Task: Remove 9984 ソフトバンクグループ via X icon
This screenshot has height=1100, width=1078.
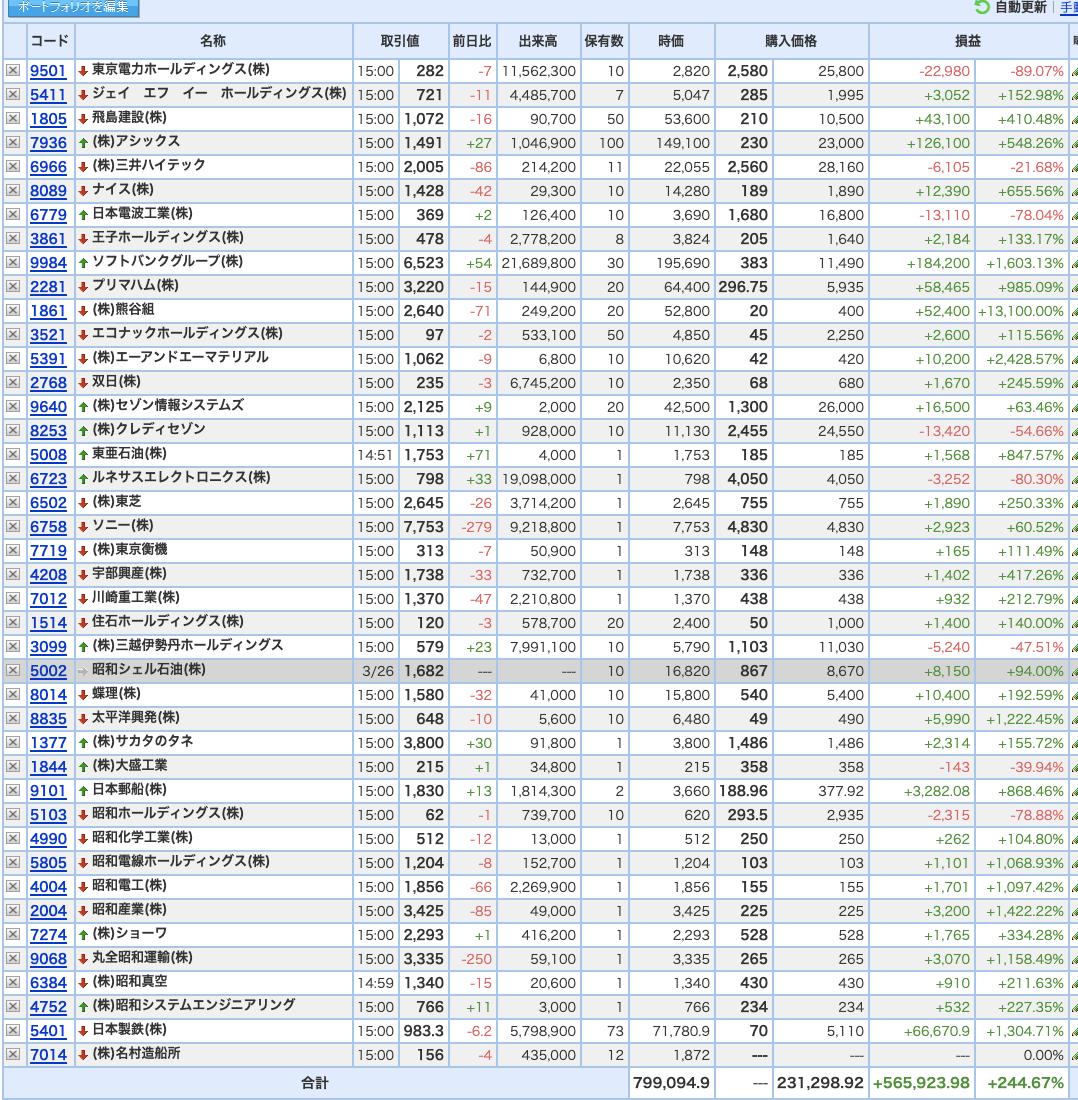Action: 13,262
